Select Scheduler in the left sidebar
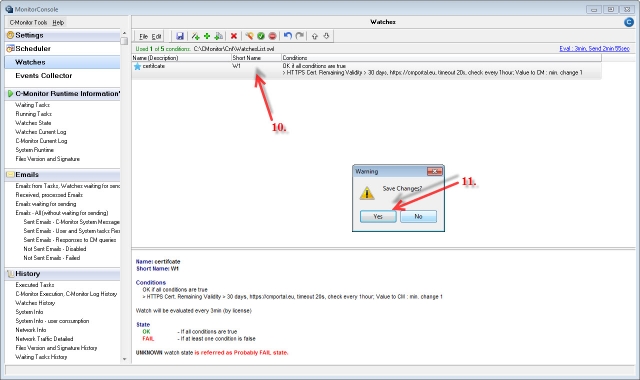 pyautogui.click(x=33, y=49)
